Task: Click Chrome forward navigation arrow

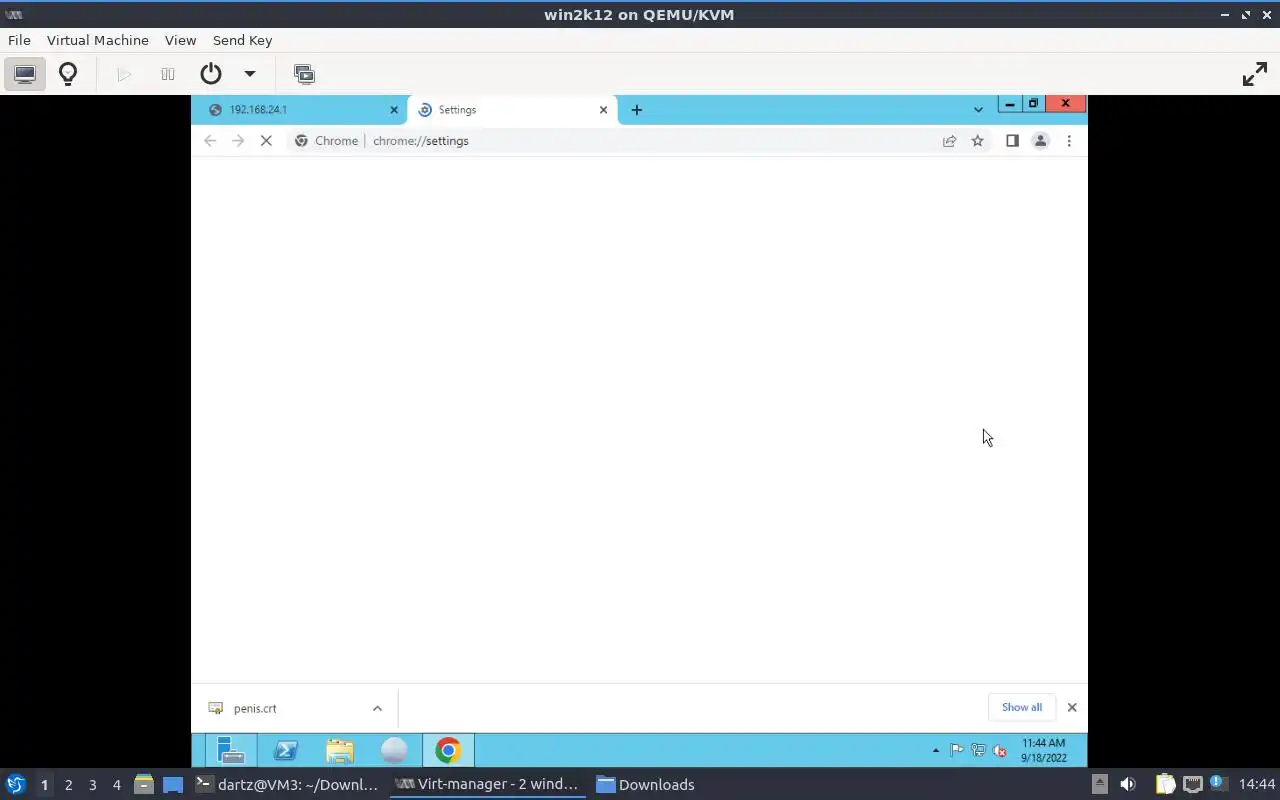Action: [238, 141]
